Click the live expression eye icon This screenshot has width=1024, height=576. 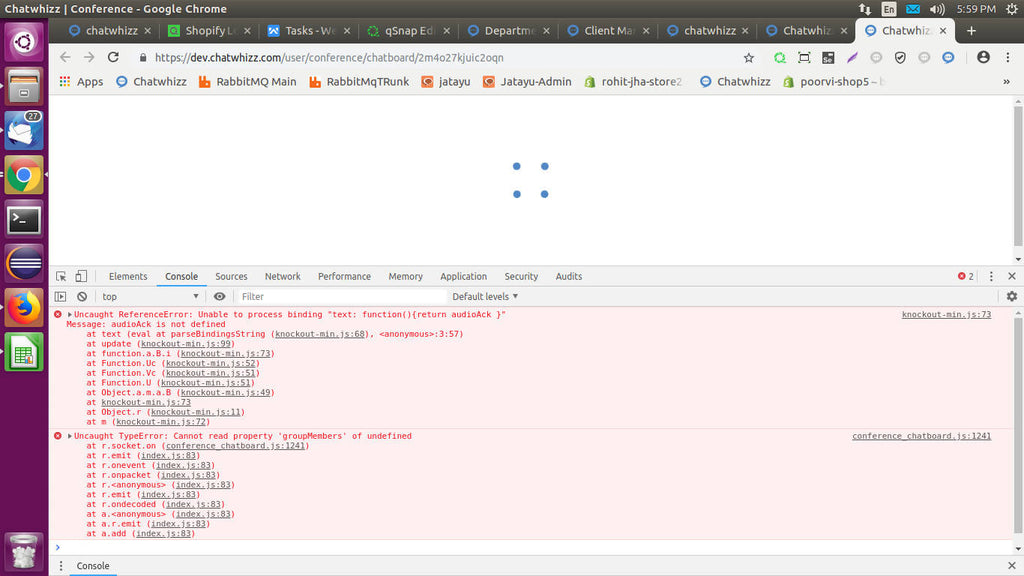click(220, 297)
